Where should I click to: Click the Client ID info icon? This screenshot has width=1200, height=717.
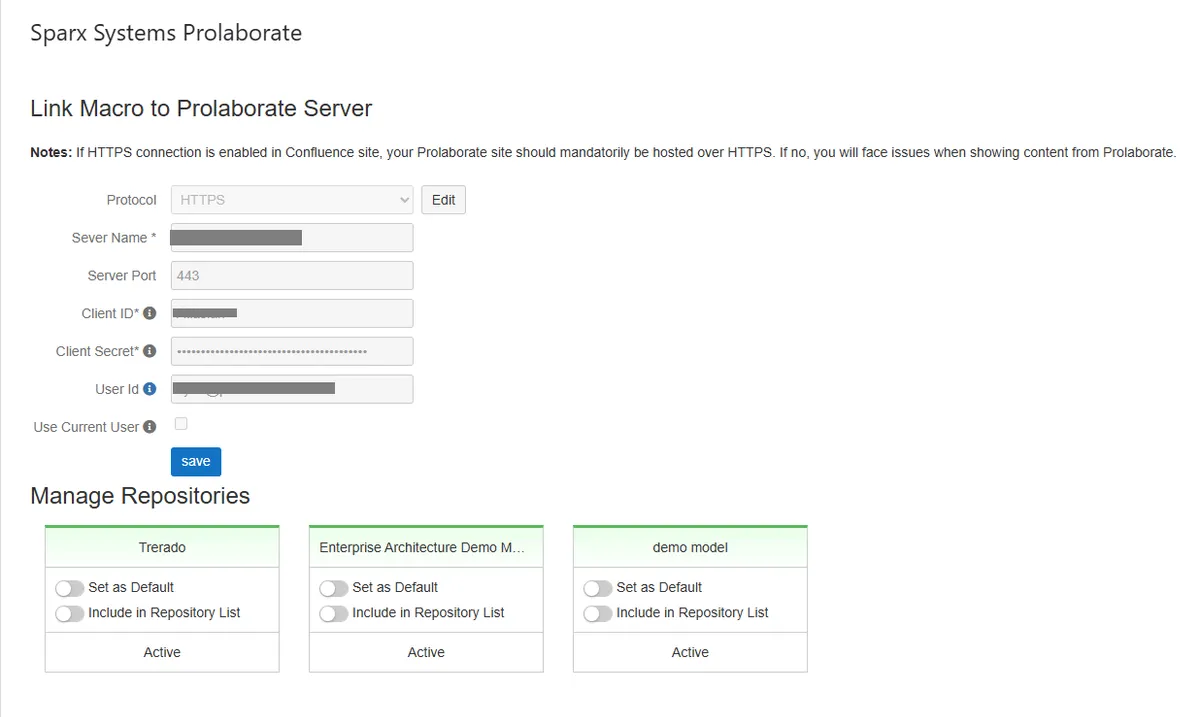(x=150, y=313)
